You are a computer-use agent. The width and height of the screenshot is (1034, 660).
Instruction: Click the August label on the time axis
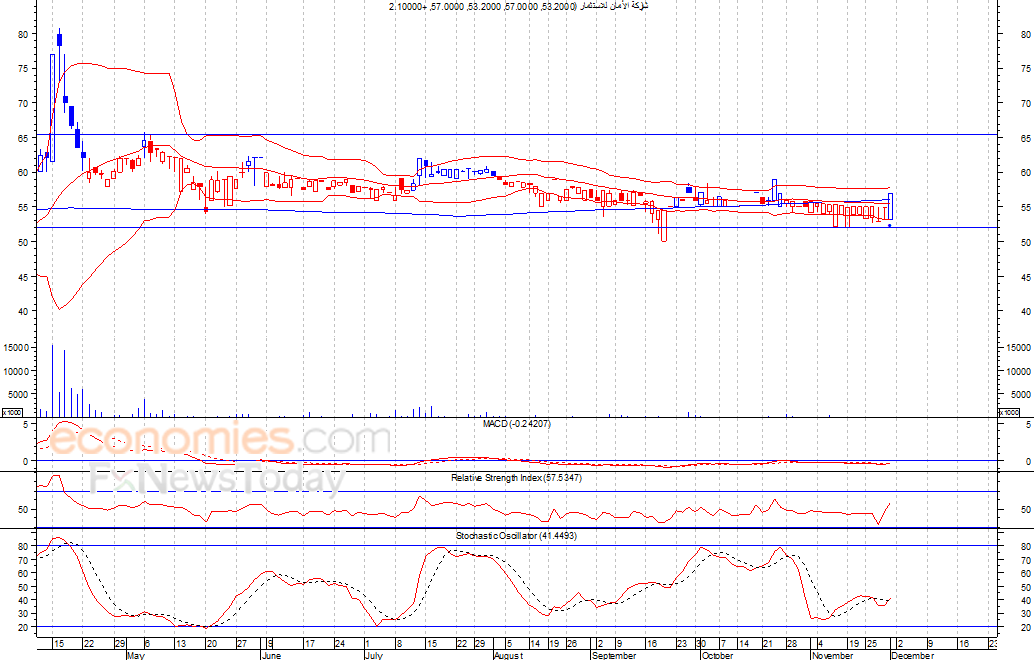[x=509, y=656]
